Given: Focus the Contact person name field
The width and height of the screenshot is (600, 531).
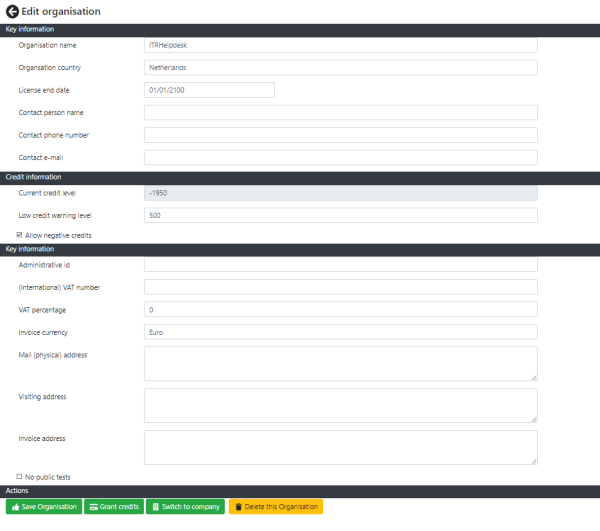Looking at the screenshot, I should tap(341, 112).
